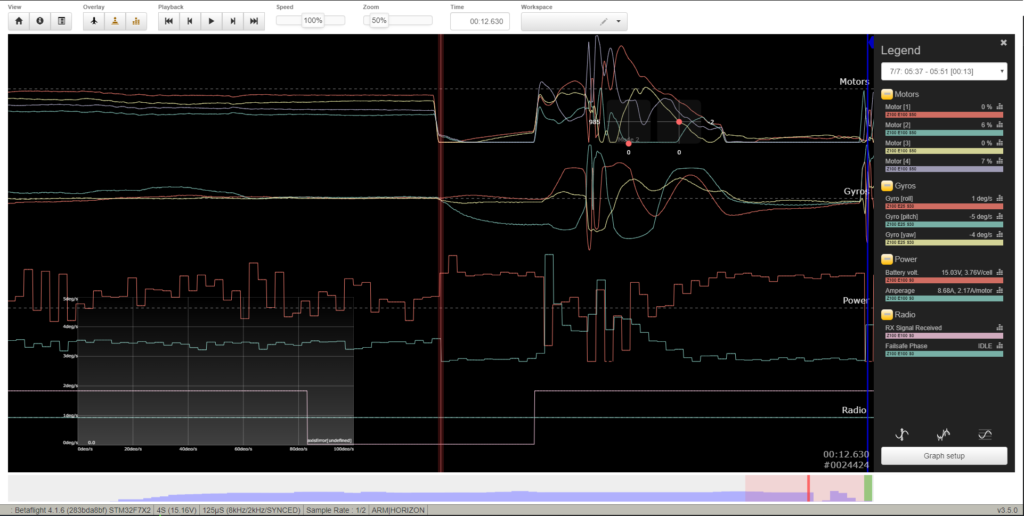The image size is (1024, 516).
Task: Collapse the Gyros group
Action: pyautogui.click(x=887, y=185)
